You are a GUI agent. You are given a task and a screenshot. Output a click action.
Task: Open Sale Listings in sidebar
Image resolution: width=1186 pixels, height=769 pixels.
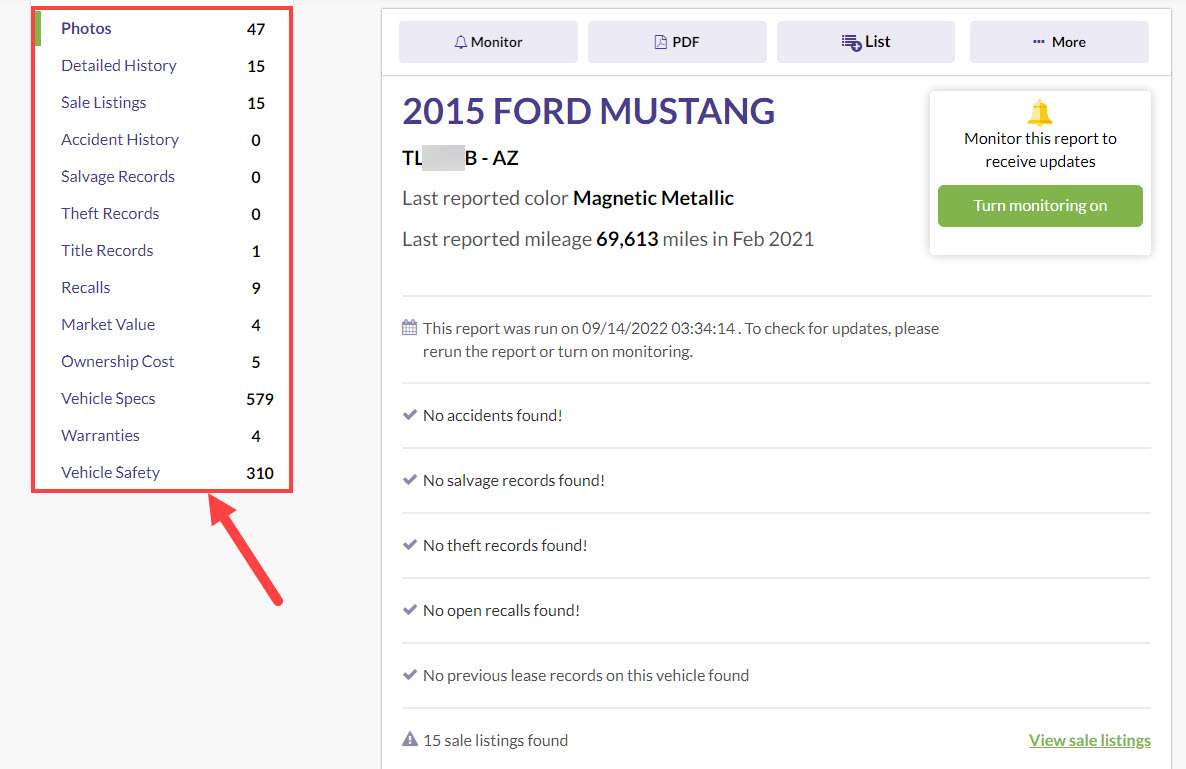(104, 103)
